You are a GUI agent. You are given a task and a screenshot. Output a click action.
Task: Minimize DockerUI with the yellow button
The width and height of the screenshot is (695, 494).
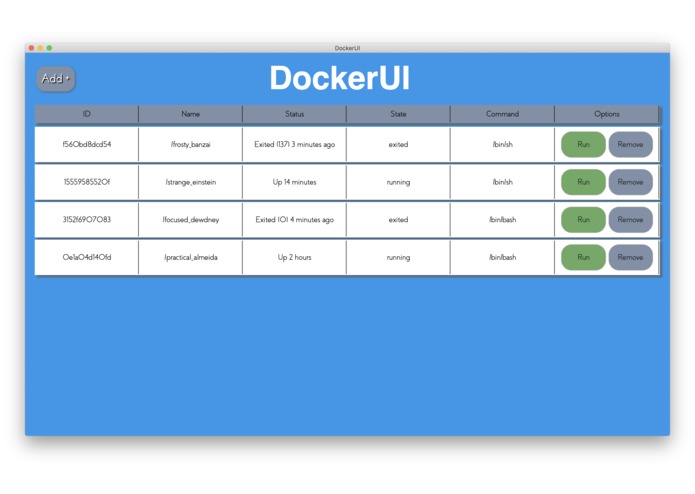[x=40, y=48]
